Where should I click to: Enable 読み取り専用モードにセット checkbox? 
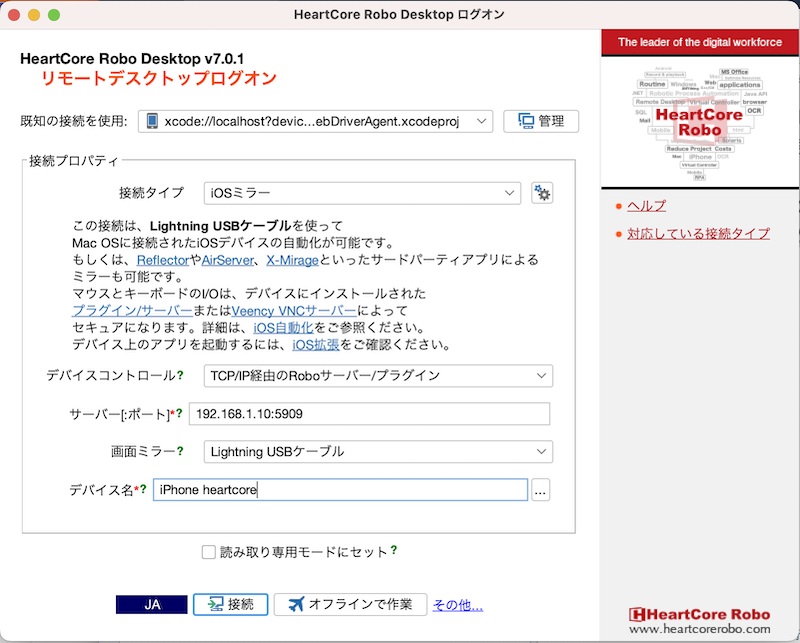pos(209,552)
